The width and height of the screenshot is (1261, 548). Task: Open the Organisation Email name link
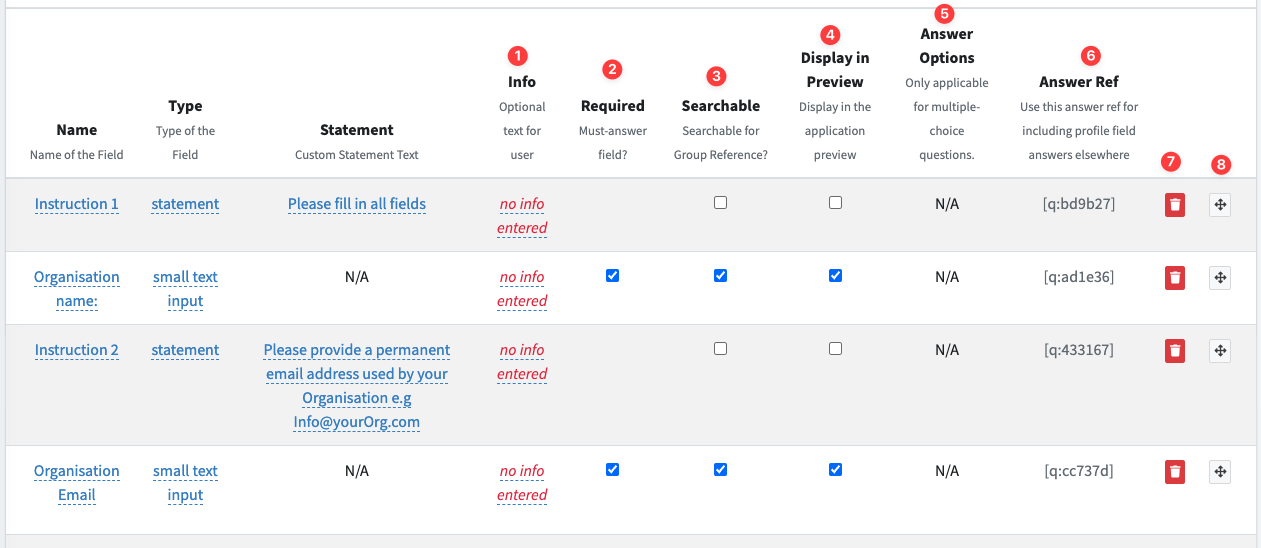click(77, 483)
